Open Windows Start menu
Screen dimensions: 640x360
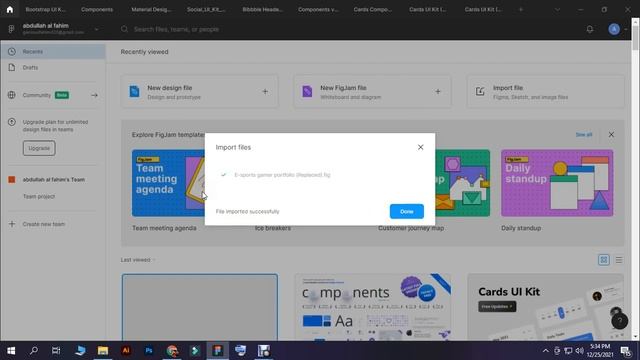pos(11,351)
